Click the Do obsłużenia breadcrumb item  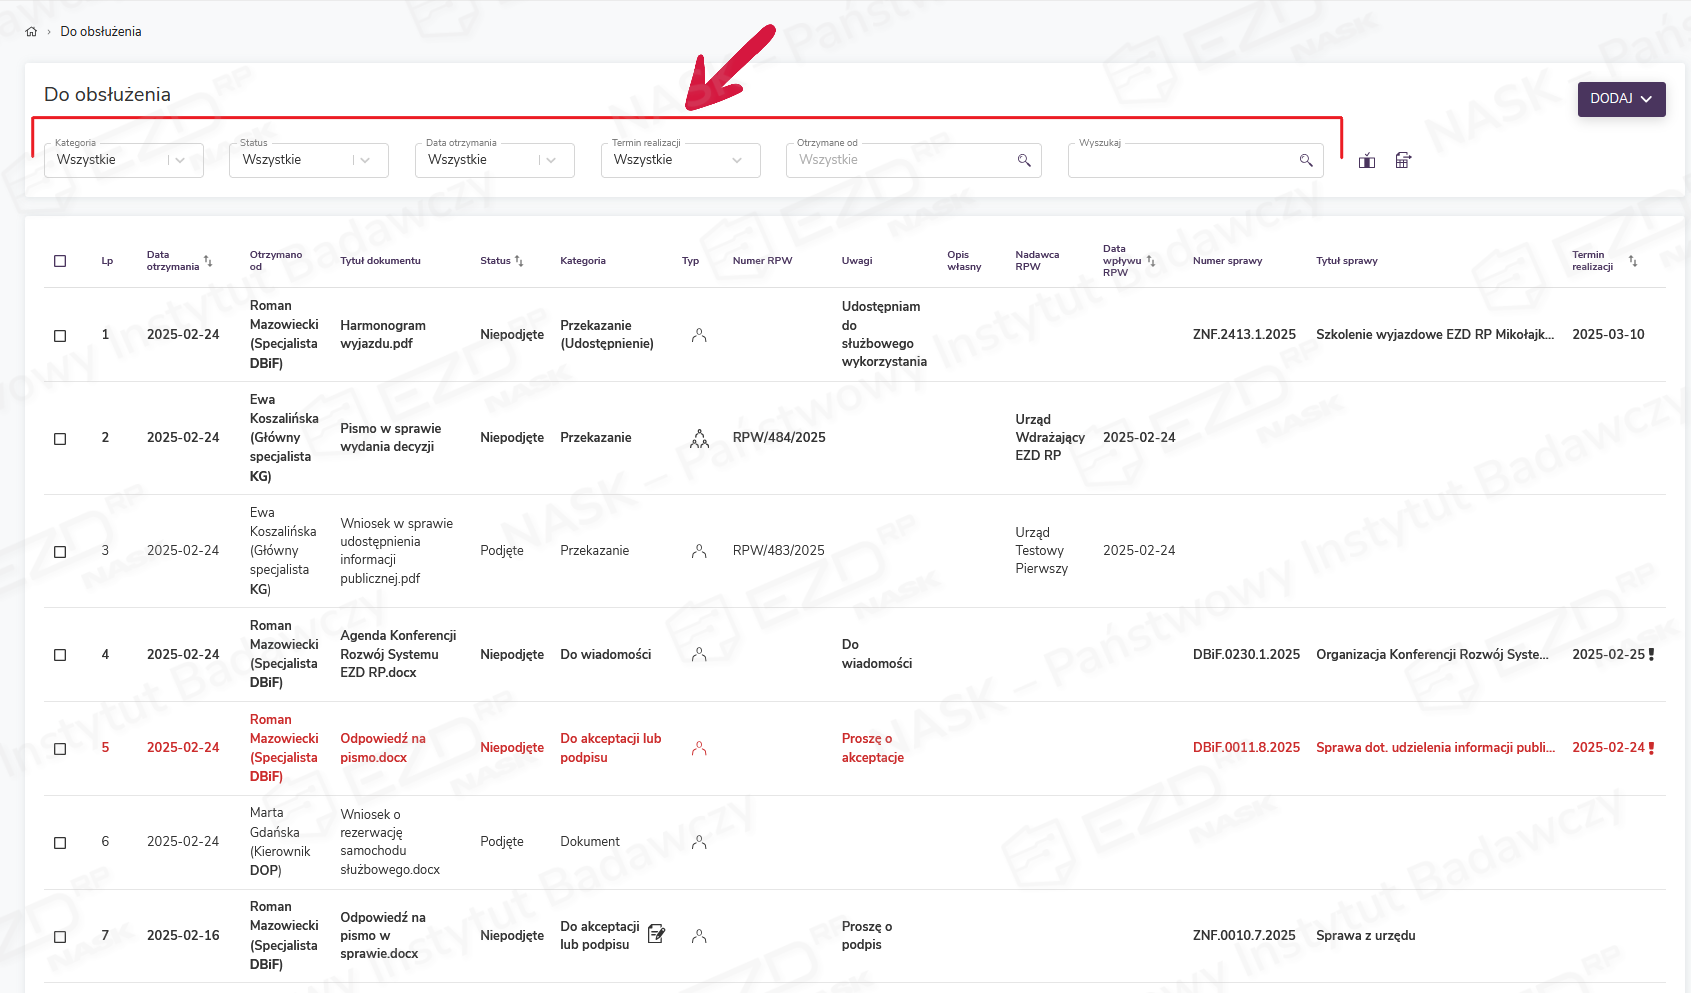(101, 32)
